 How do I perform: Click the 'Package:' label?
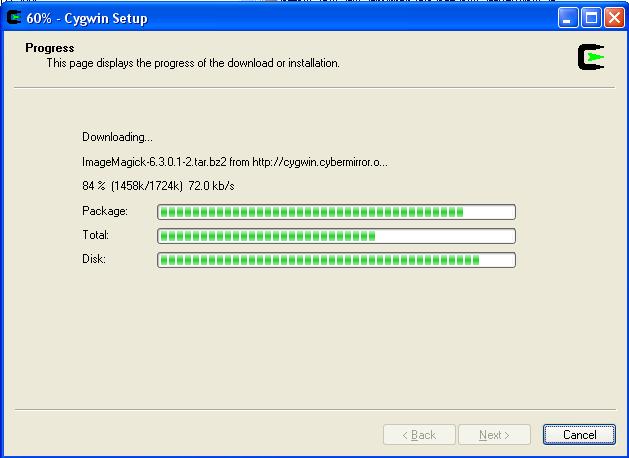pos(105,211)
